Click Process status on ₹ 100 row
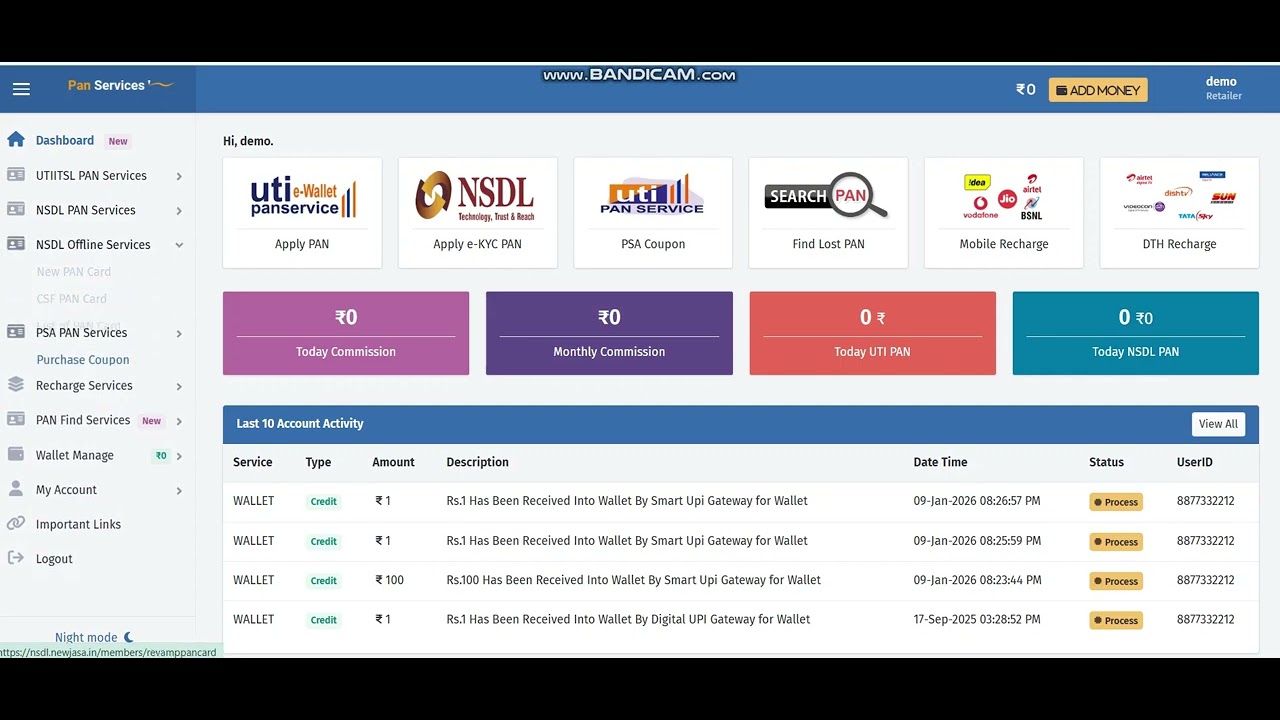 (x=1116, y=581)
